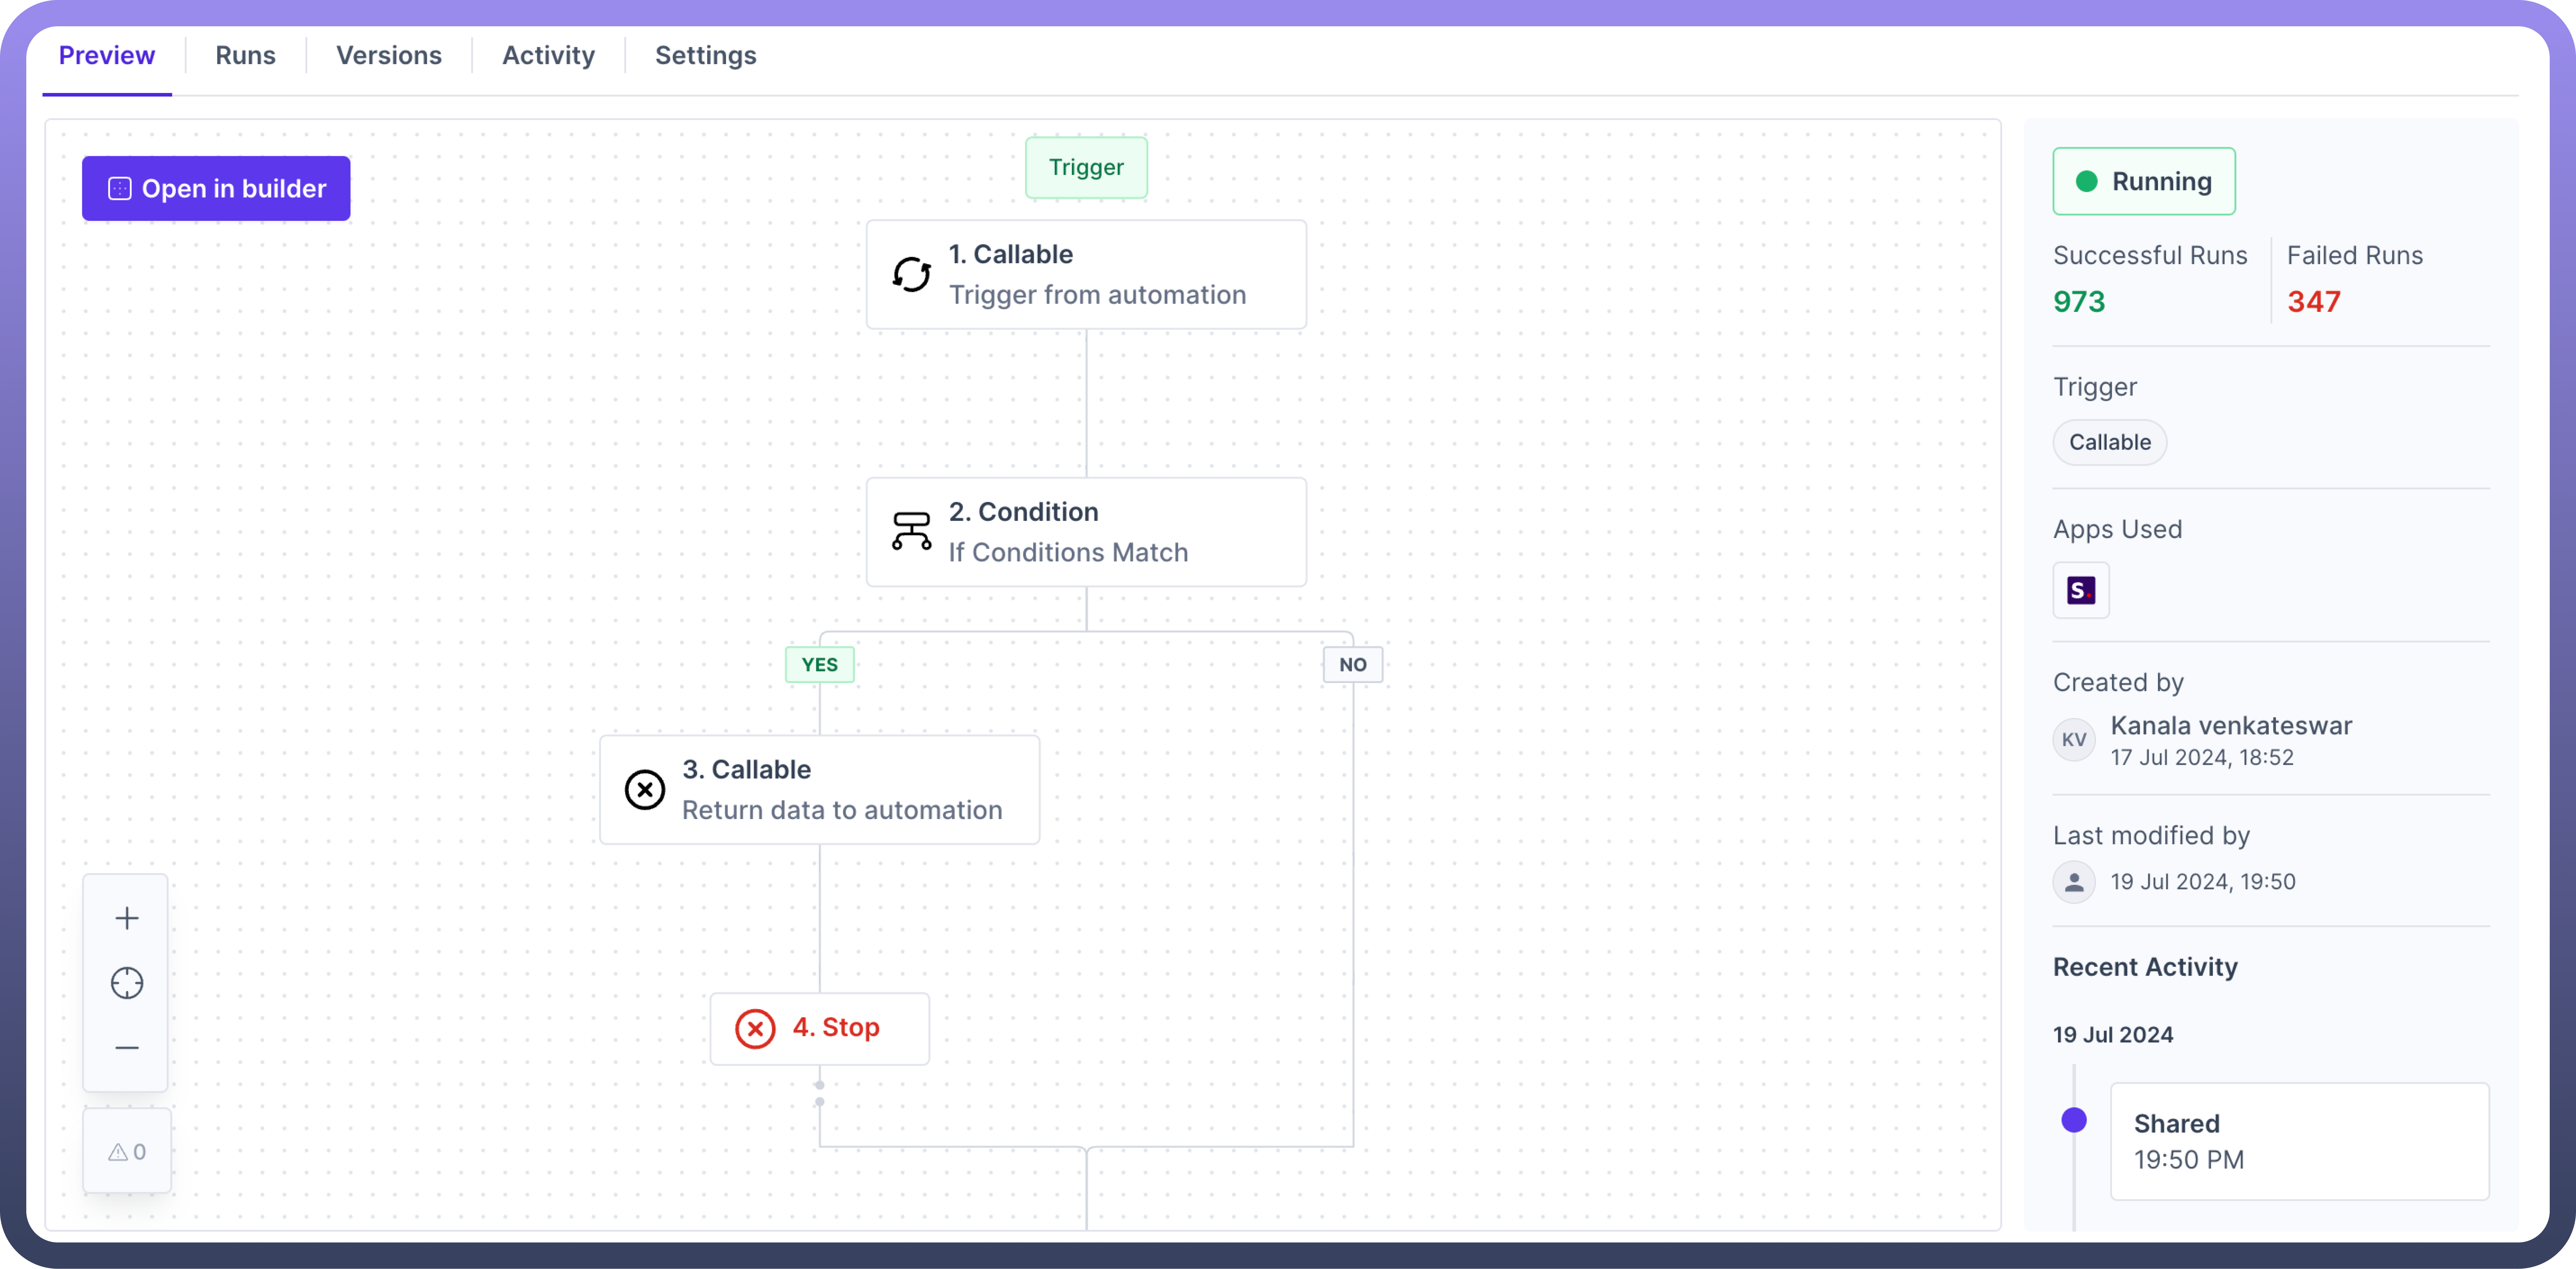Image resolution: width=2576 pixels, height=1269 pixels.
Task: Click the Callable trigger refresh icon
Action: point(911,274)
